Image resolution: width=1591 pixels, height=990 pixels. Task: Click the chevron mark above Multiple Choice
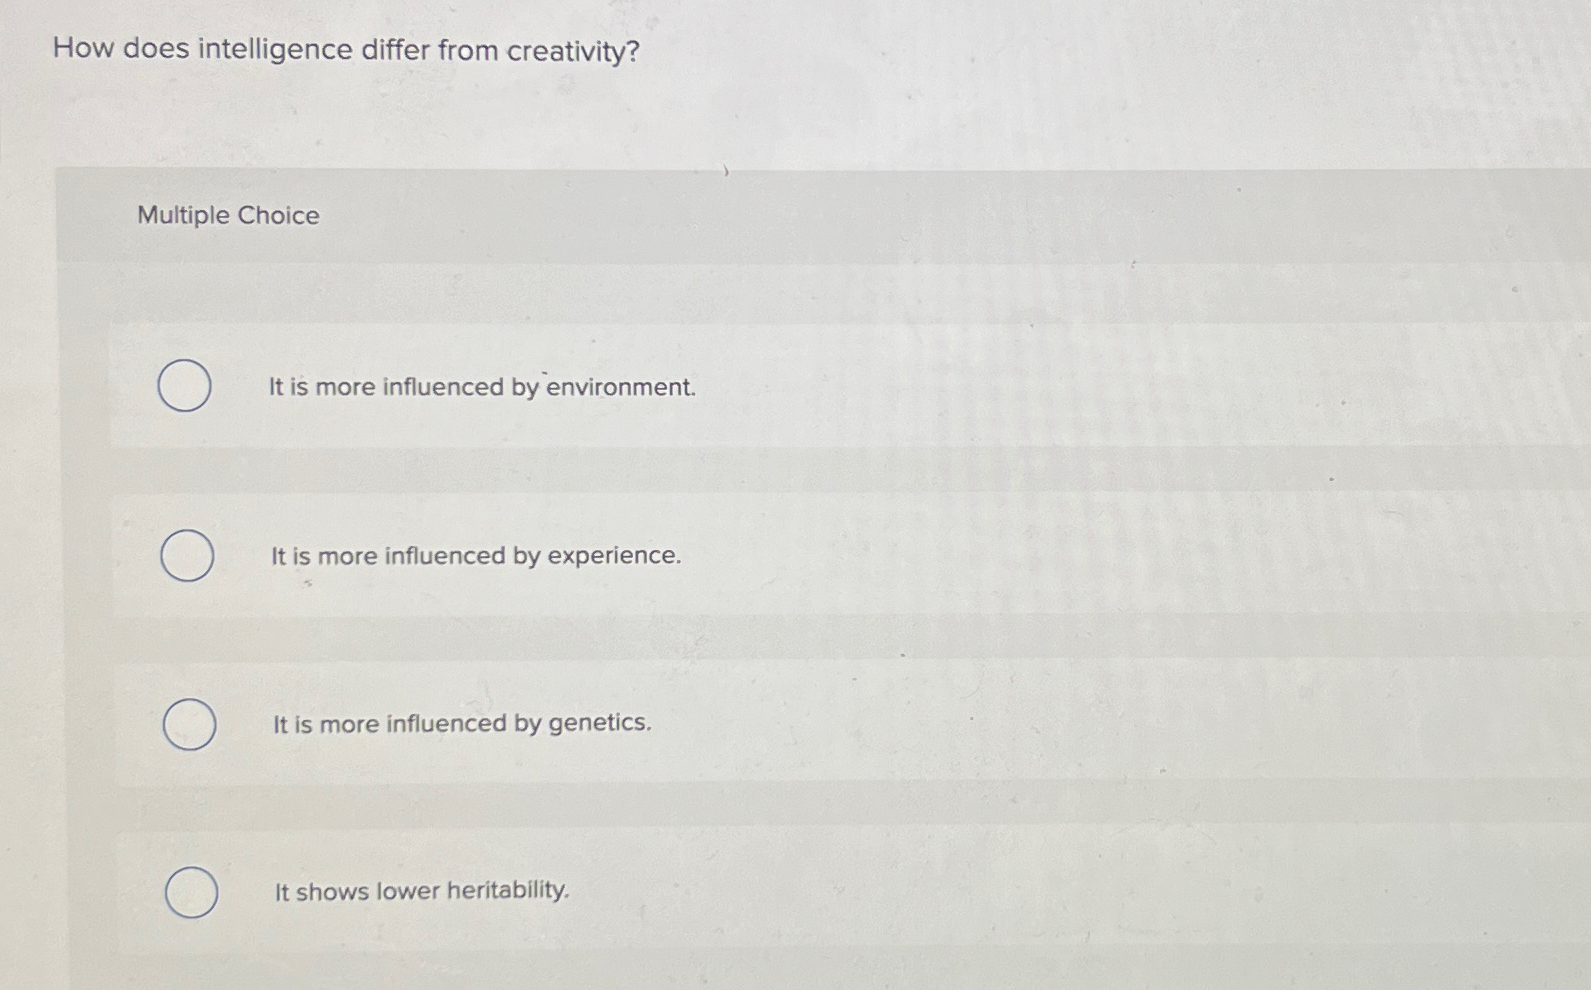[724, 172]
